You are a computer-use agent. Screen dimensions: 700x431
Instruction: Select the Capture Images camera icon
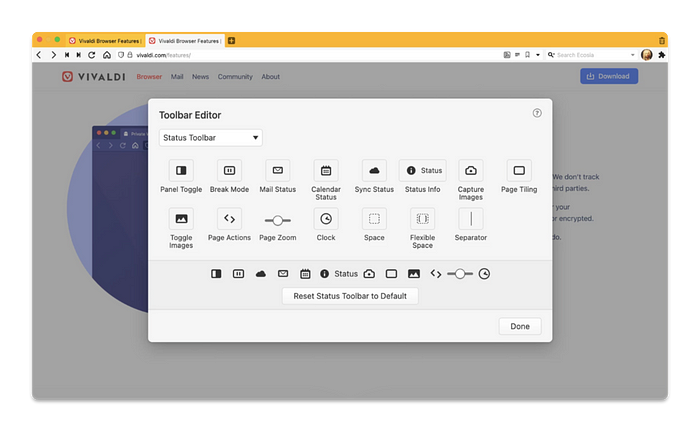tap(471, 170)
